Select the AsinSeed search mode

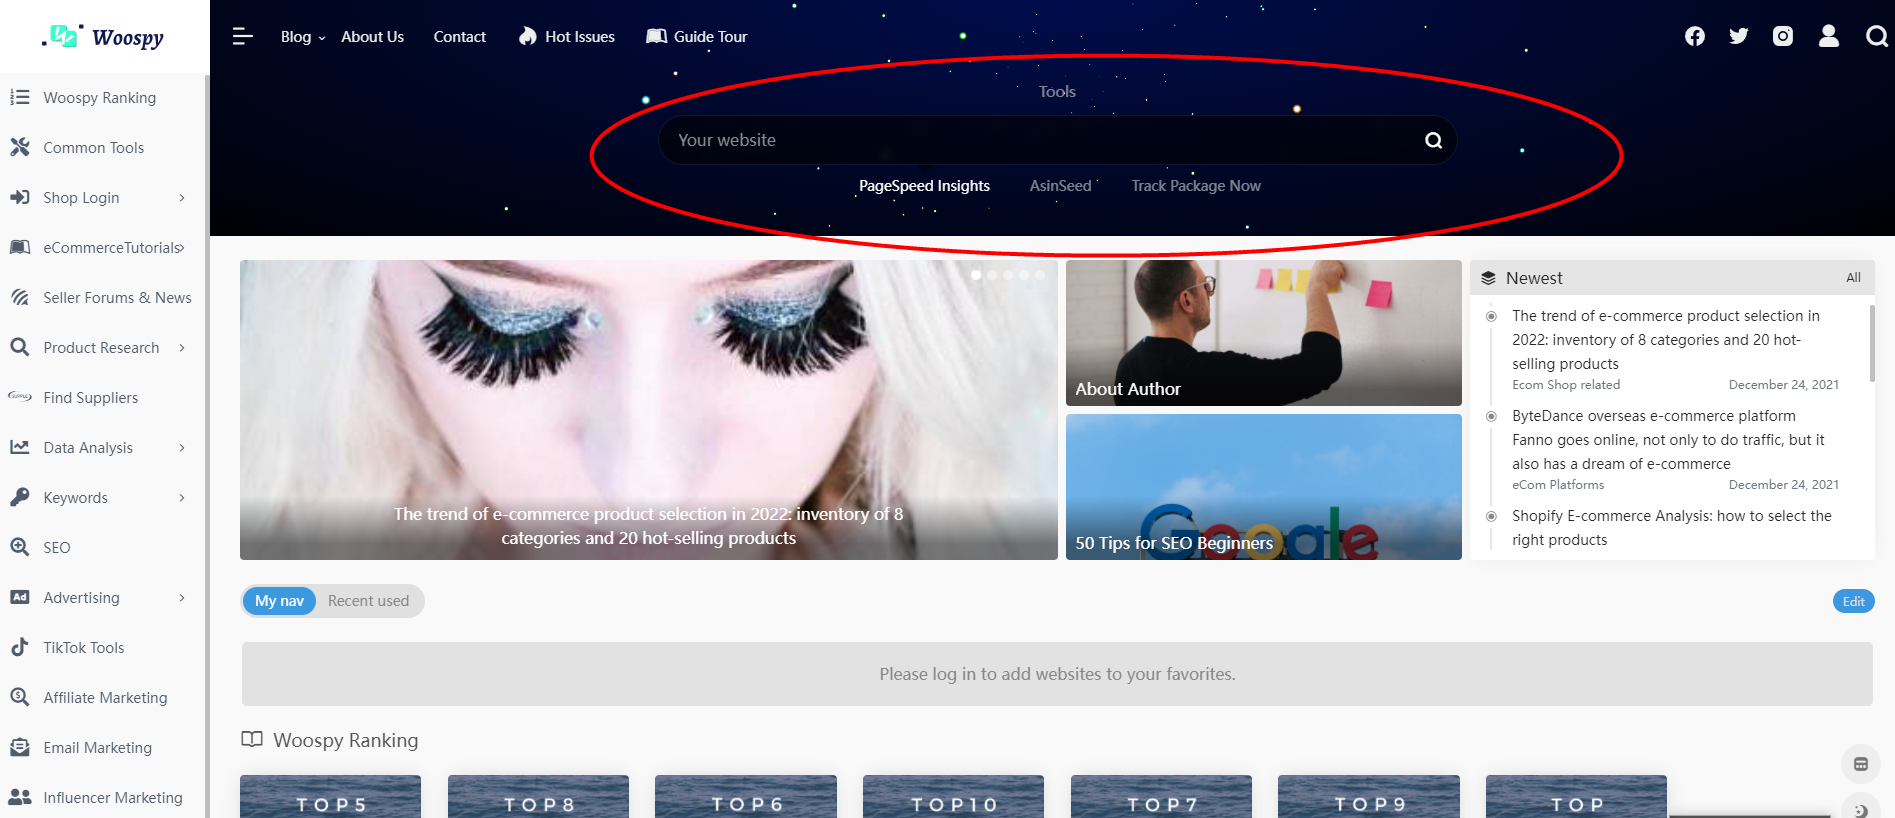click(1060, 186)
